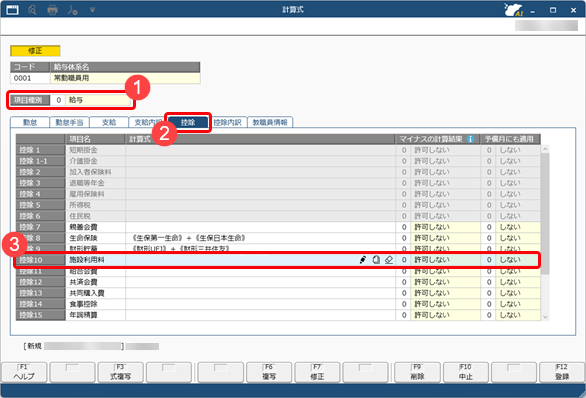
Task: Click the user settings icon in the title bar
Action: tap(73, 10)
